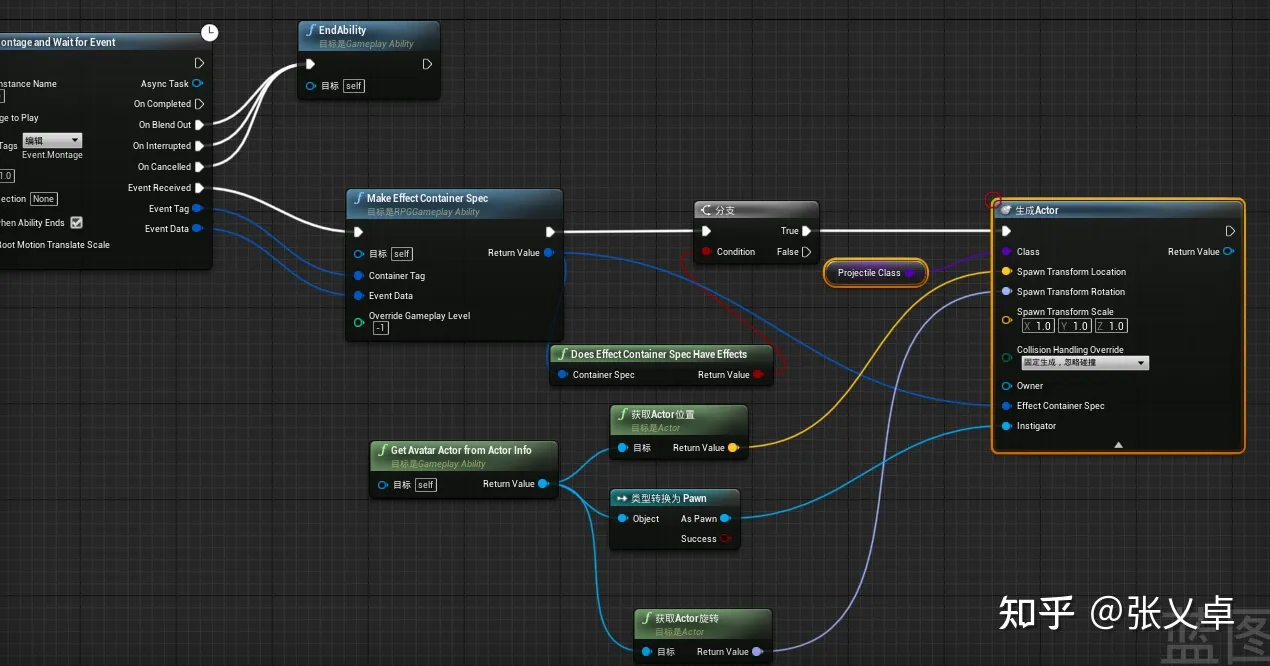The image size is (1270, 666).
Task: Click the clock icon on Montage and Wait node
Action: pyautogui.click(x=209, y=32)
